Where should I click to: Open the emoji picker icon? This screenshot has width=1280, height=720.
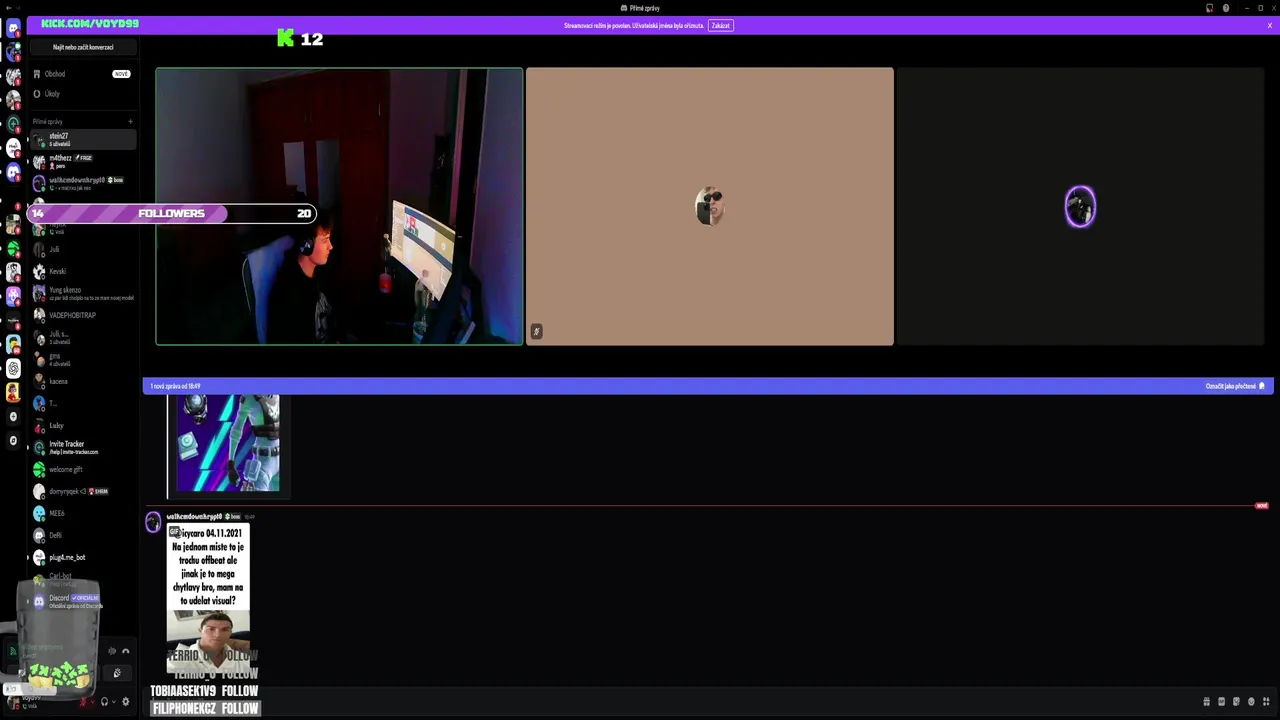1251,702
